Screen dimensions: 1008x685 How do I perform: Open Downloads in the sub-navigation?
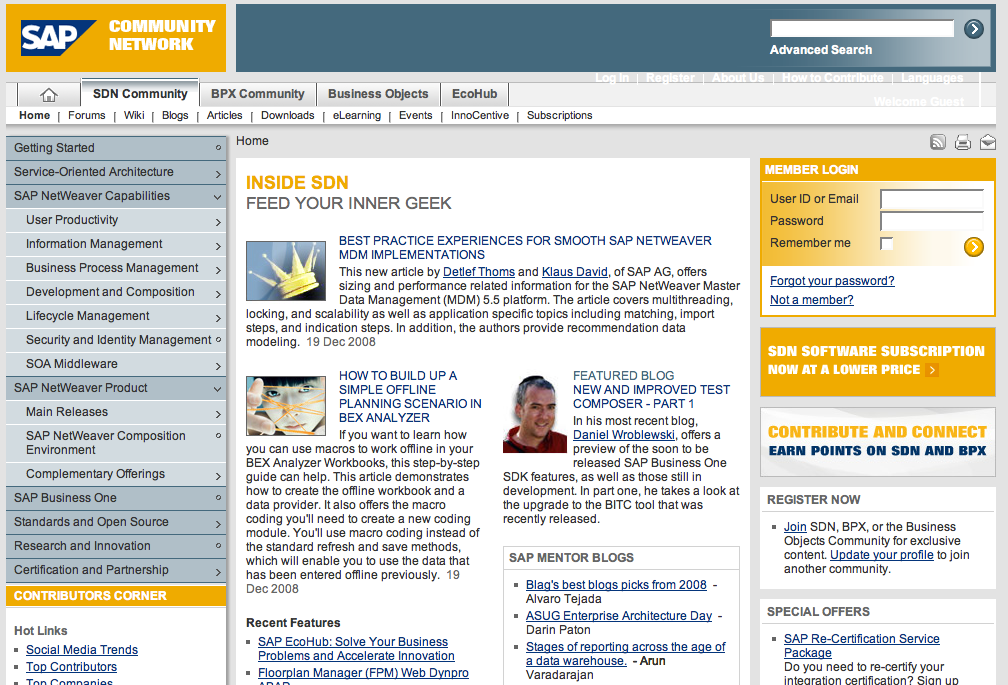click(x=287, y=115)
